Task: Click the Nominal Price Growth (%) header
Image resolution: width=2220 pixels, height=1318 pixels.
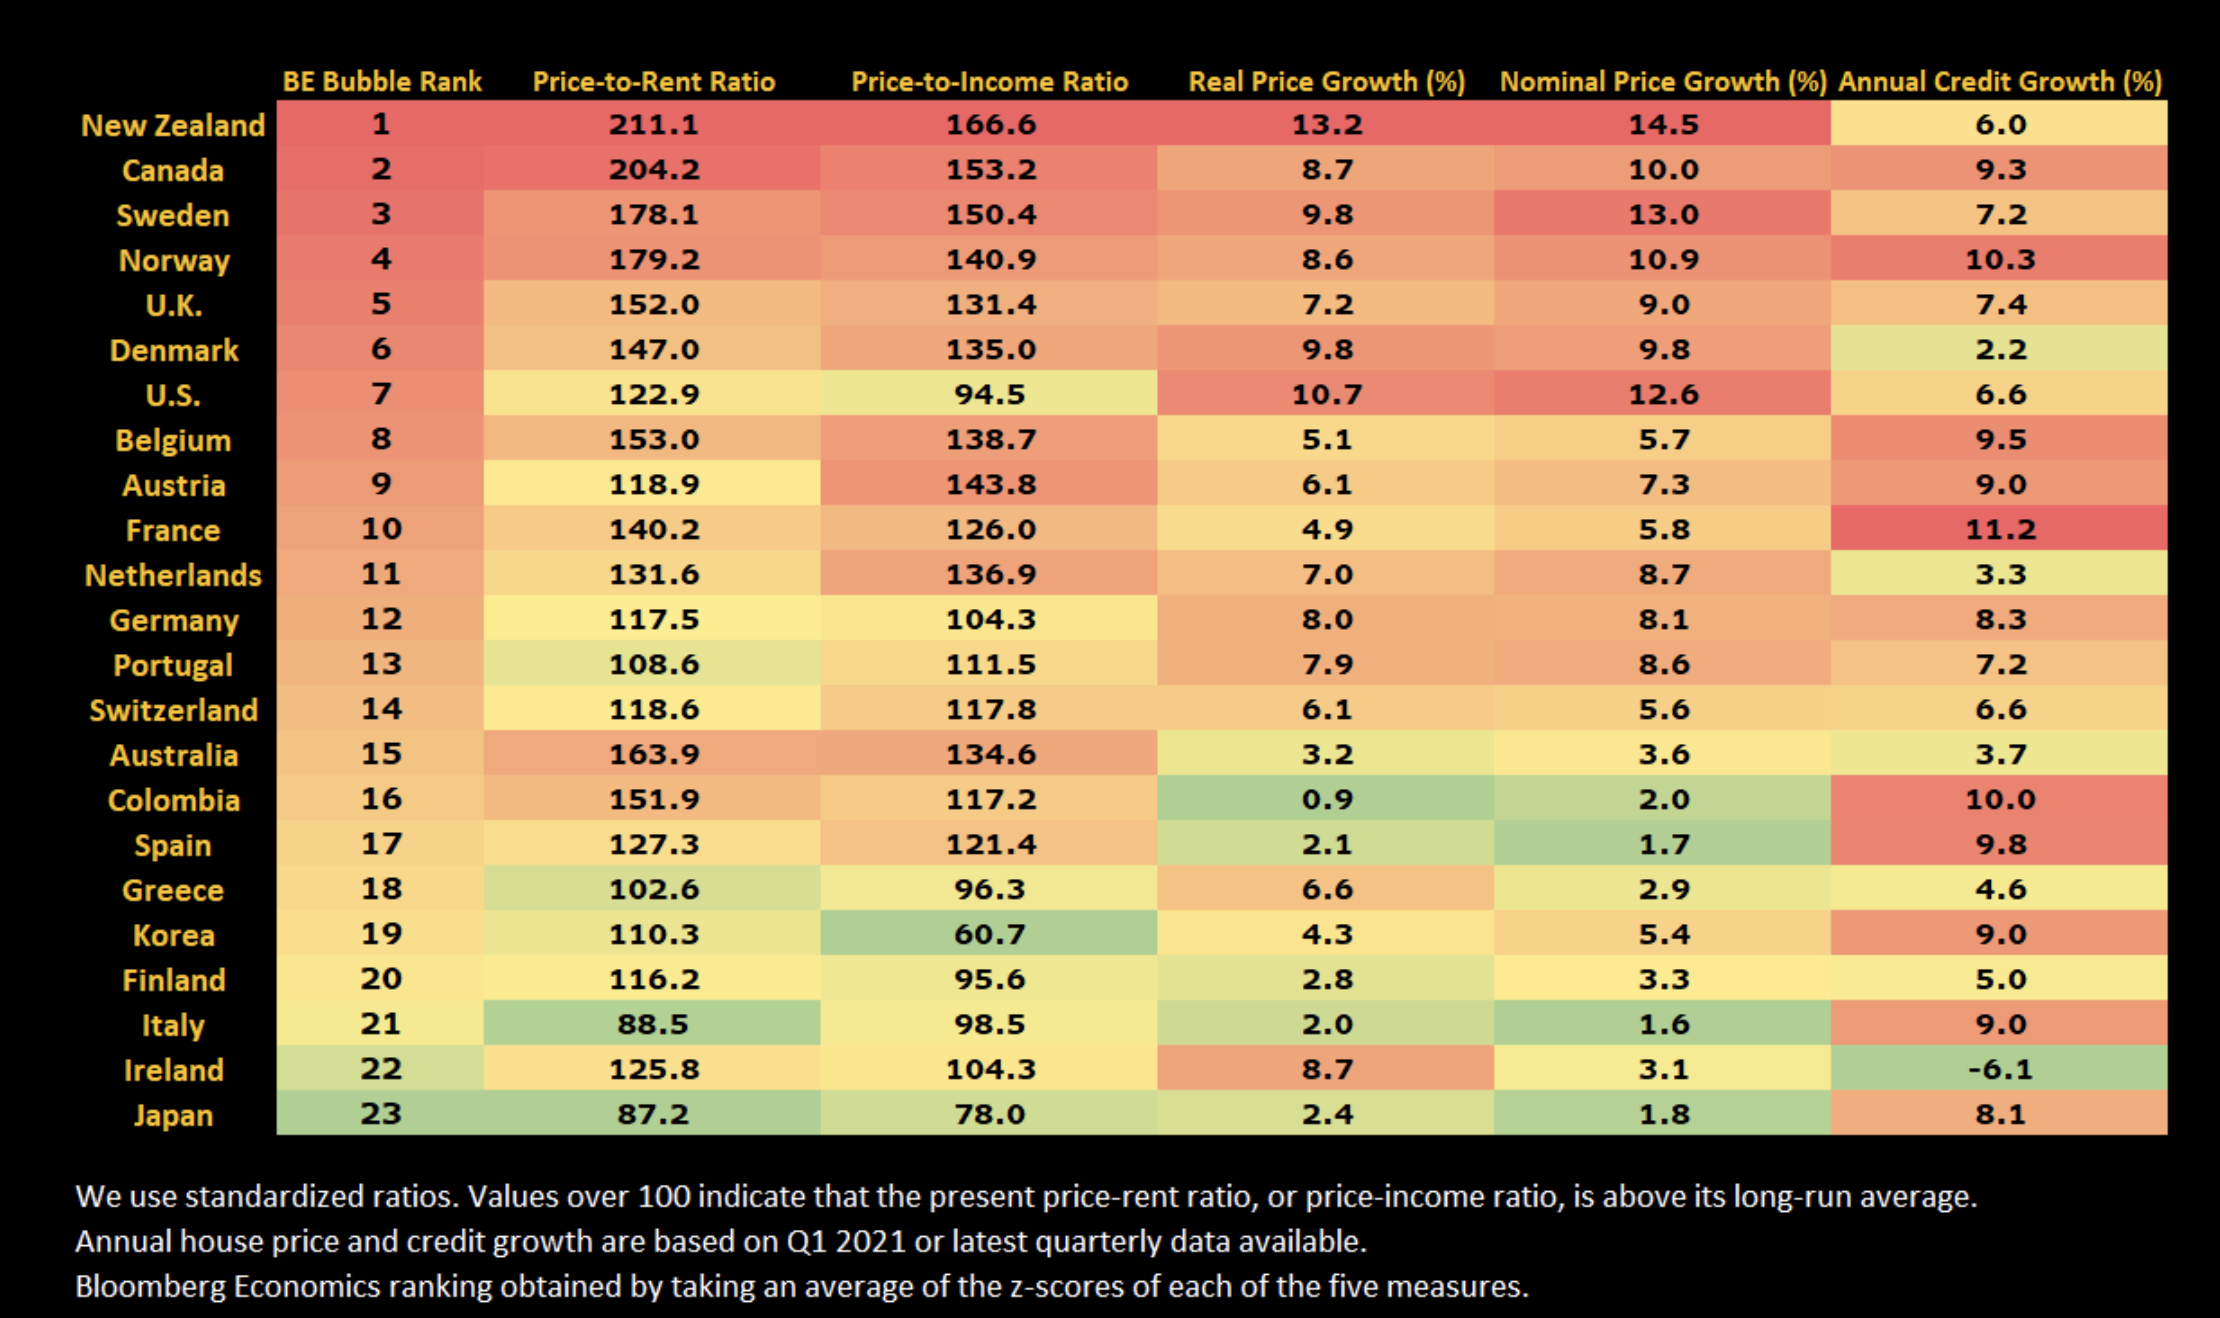Action: [1663, 82]
